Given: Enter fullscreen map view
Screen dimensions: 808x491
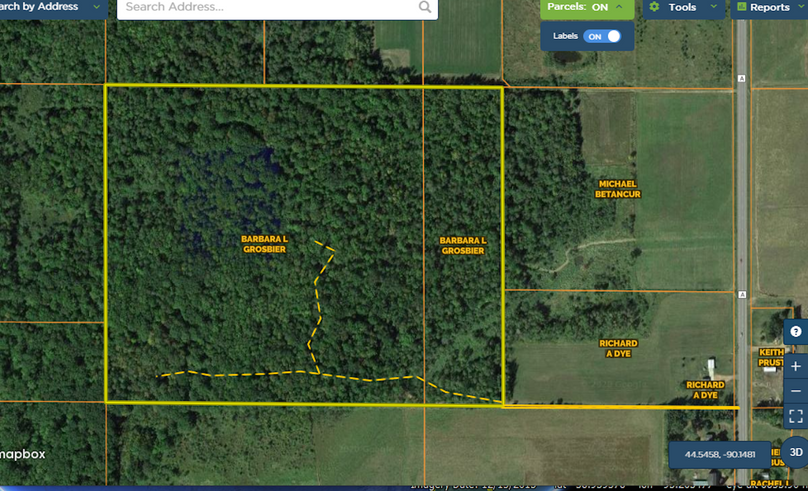Looking at the screenshot, I should tap(796, 416).
